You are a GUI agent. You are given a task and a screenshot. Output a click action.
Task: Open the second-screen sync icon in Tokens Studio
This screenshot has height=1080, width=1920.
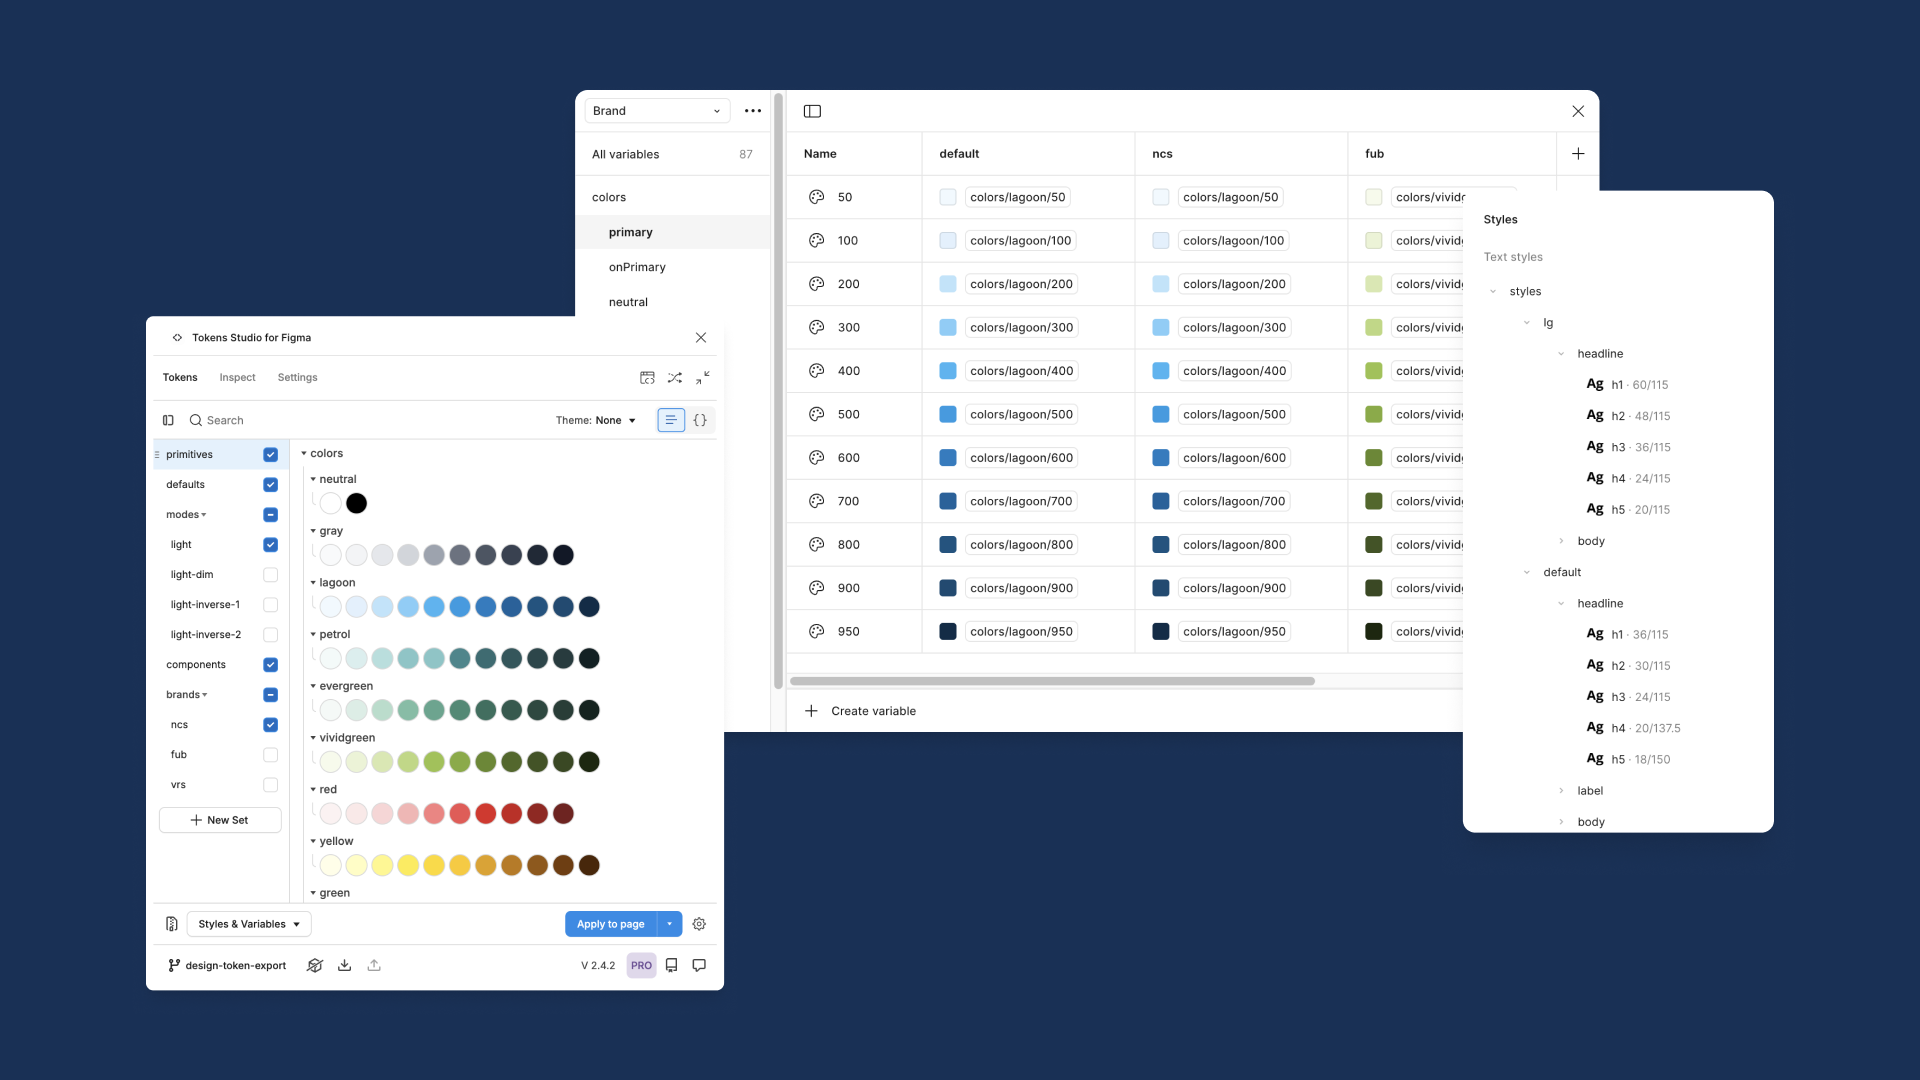coord(647,378)
